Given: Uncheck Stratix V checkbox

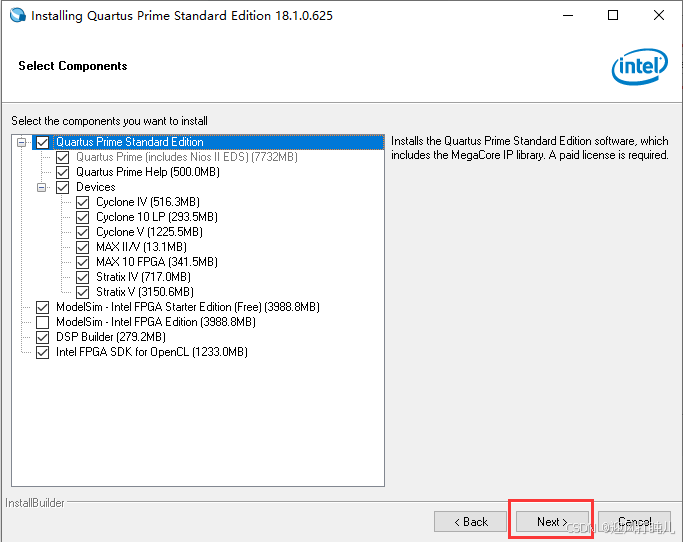Looking at the screenshot, I should click(82, 292).
